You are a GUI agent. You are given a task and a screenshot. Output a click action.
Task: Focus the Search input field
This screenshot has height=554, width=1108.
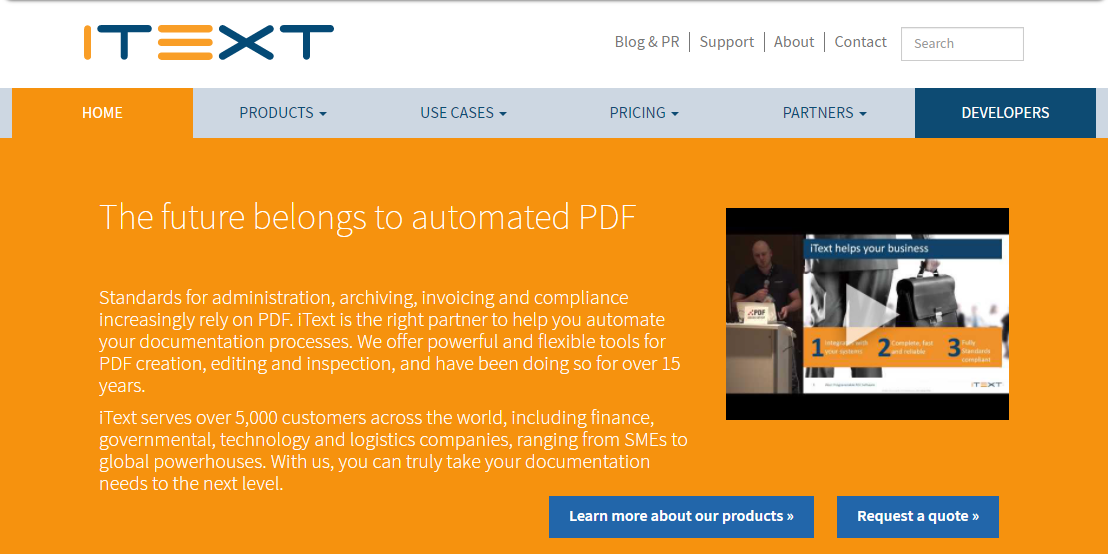pyautogui.click(x=962, y=44)
